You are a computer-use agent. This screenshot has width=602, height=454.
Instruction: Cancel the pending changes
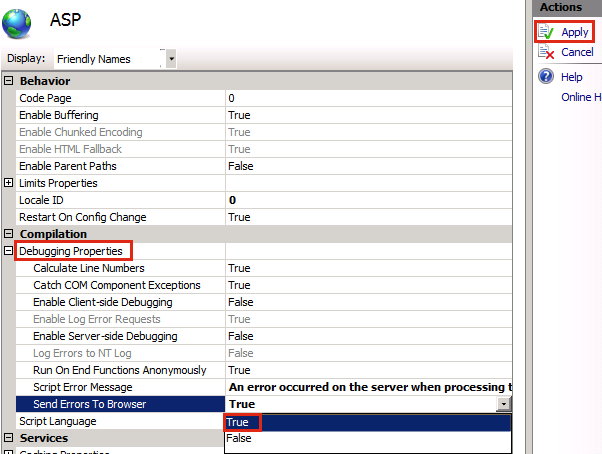[577, 52]
